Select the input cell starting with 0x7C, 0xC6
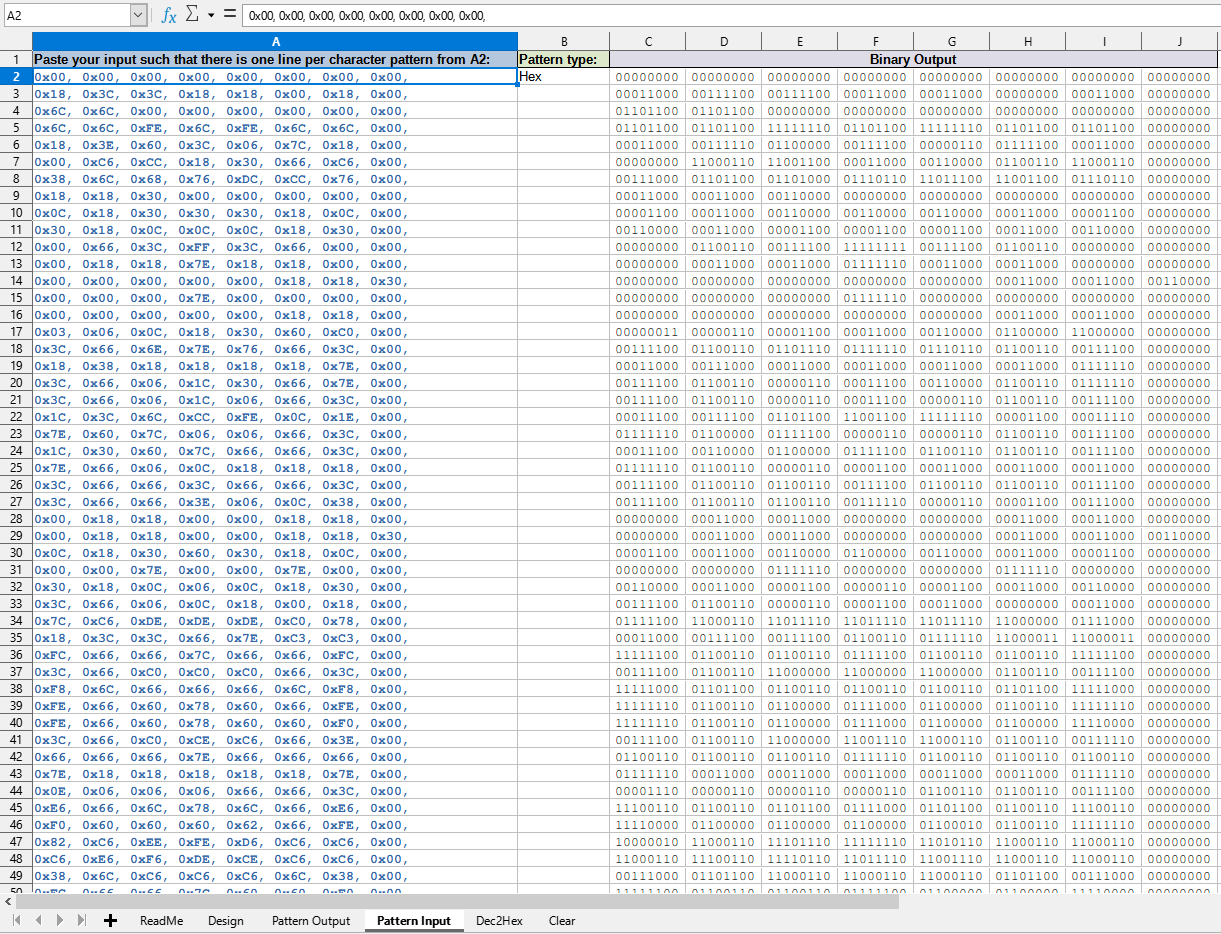Screen dimensions: 1221x934 [275, 620]
